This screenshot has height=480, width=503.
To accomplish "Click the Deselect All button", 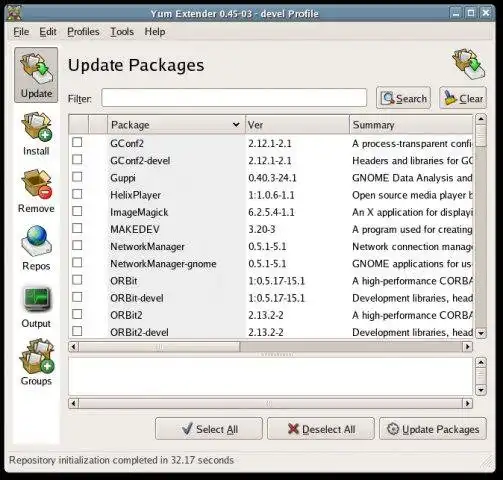I will (x=321, y=429).
